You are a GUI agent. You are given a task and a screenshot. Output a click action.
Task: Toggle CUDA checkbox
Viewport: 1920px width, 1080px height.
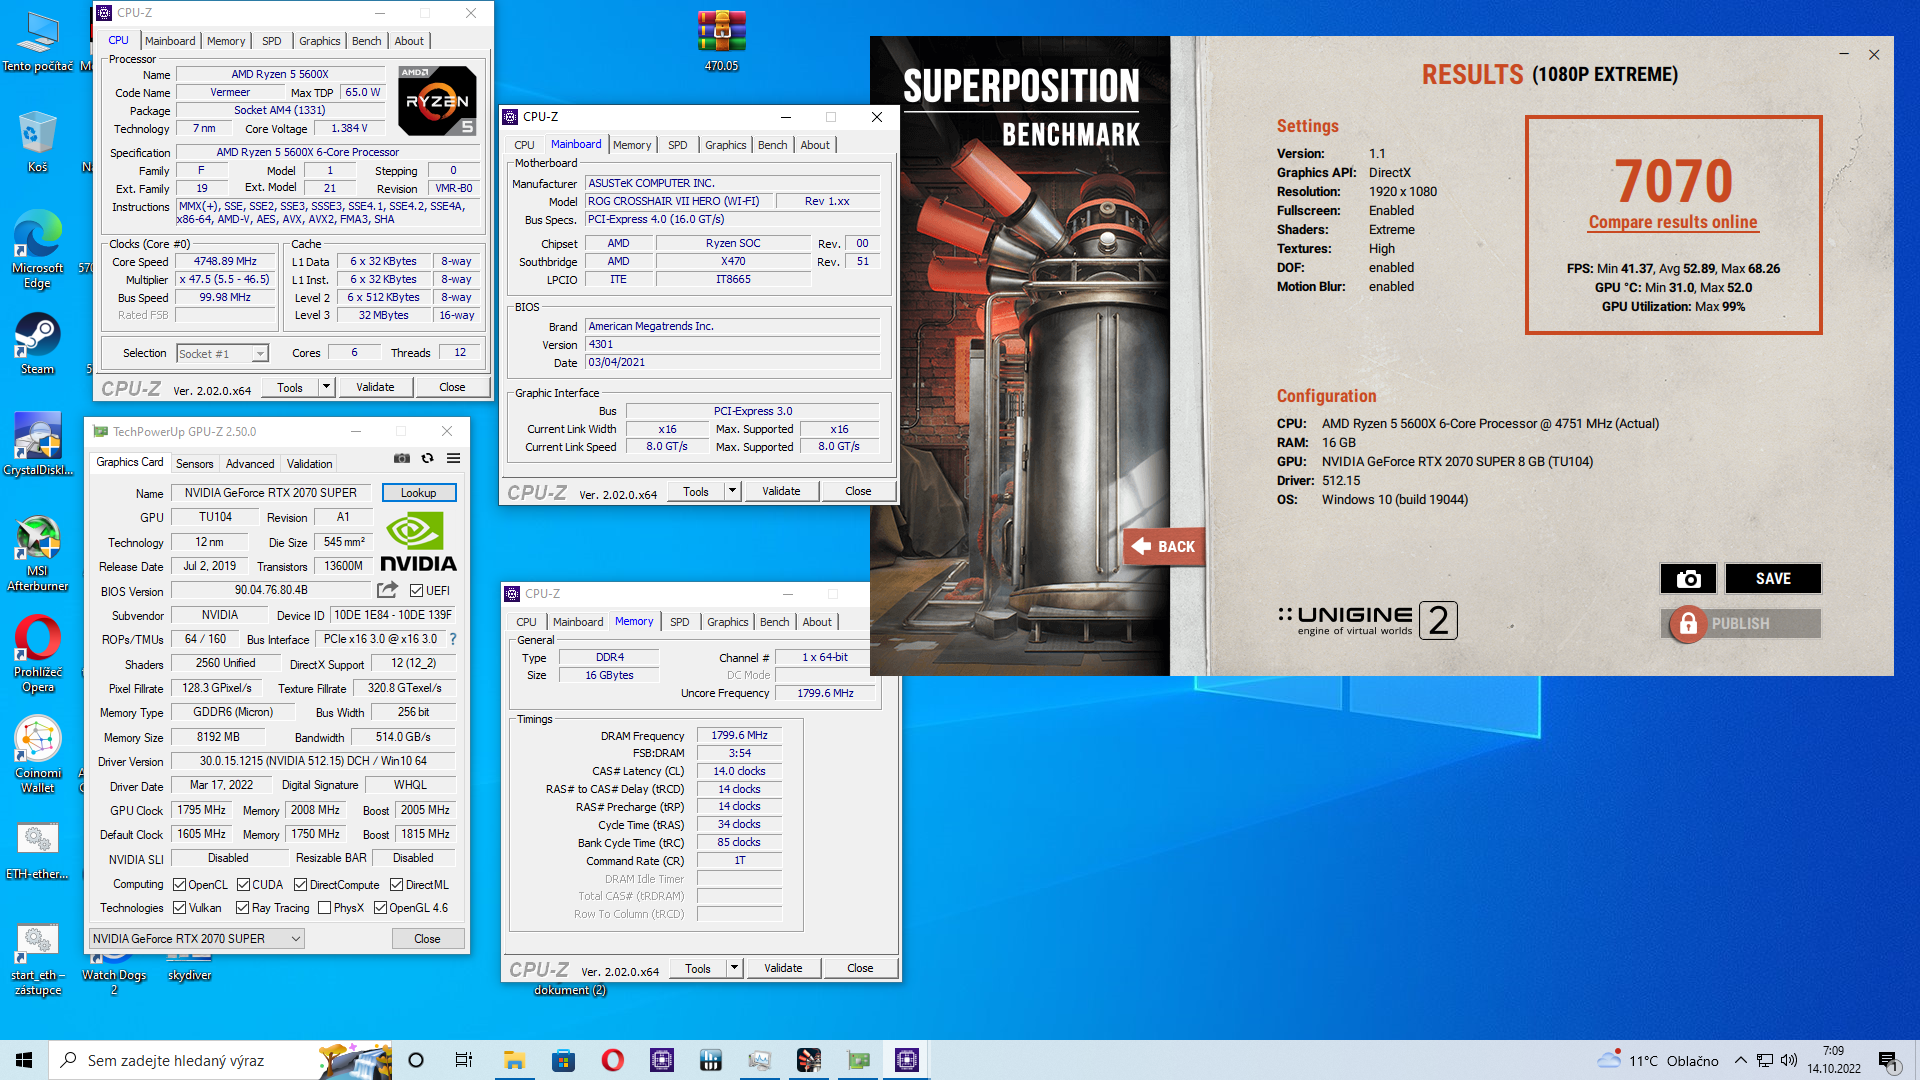243,885
